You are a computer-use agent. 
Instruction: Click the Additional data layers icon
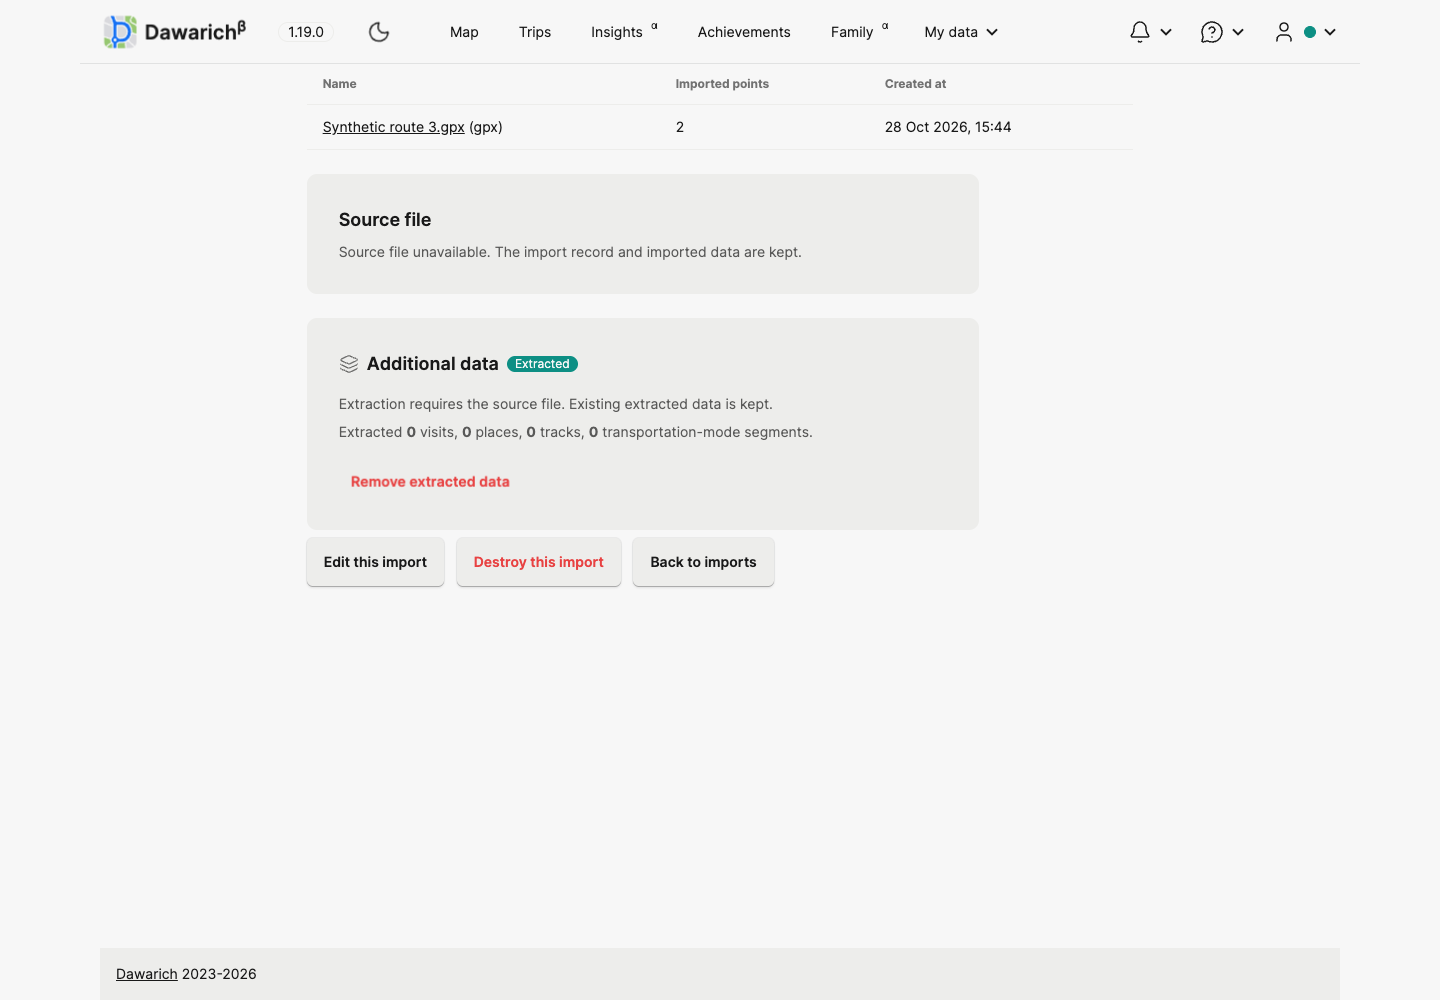(x=349, y=364)
